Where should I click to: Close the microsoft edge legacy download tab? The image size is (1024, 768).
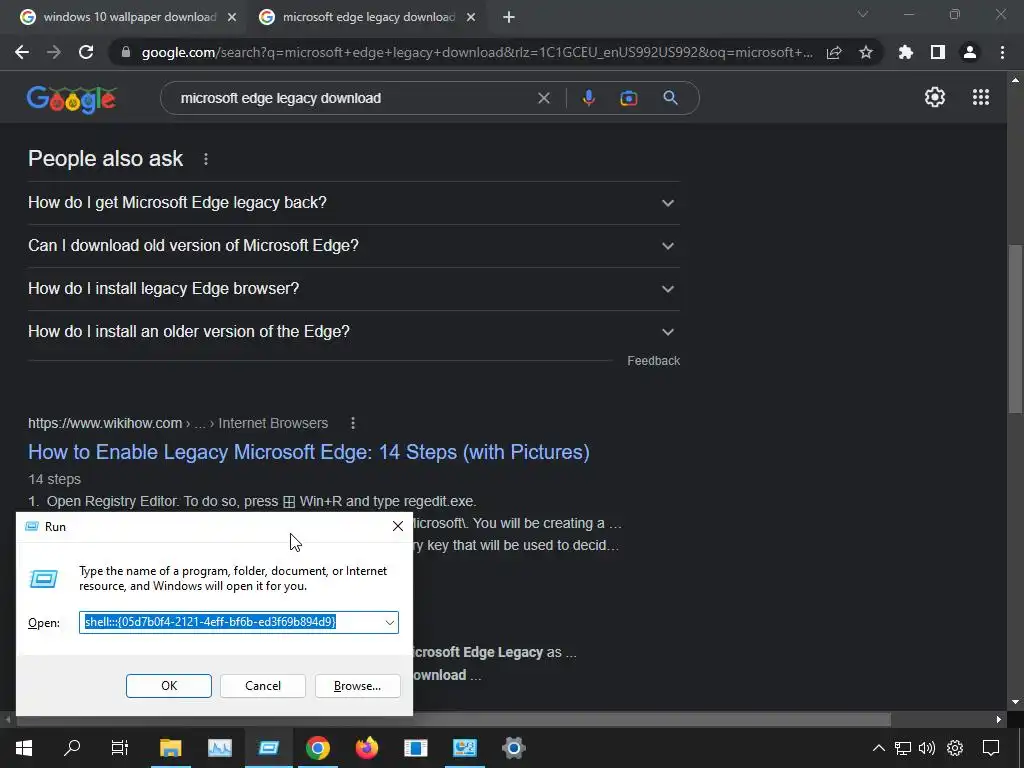[471, 18]
